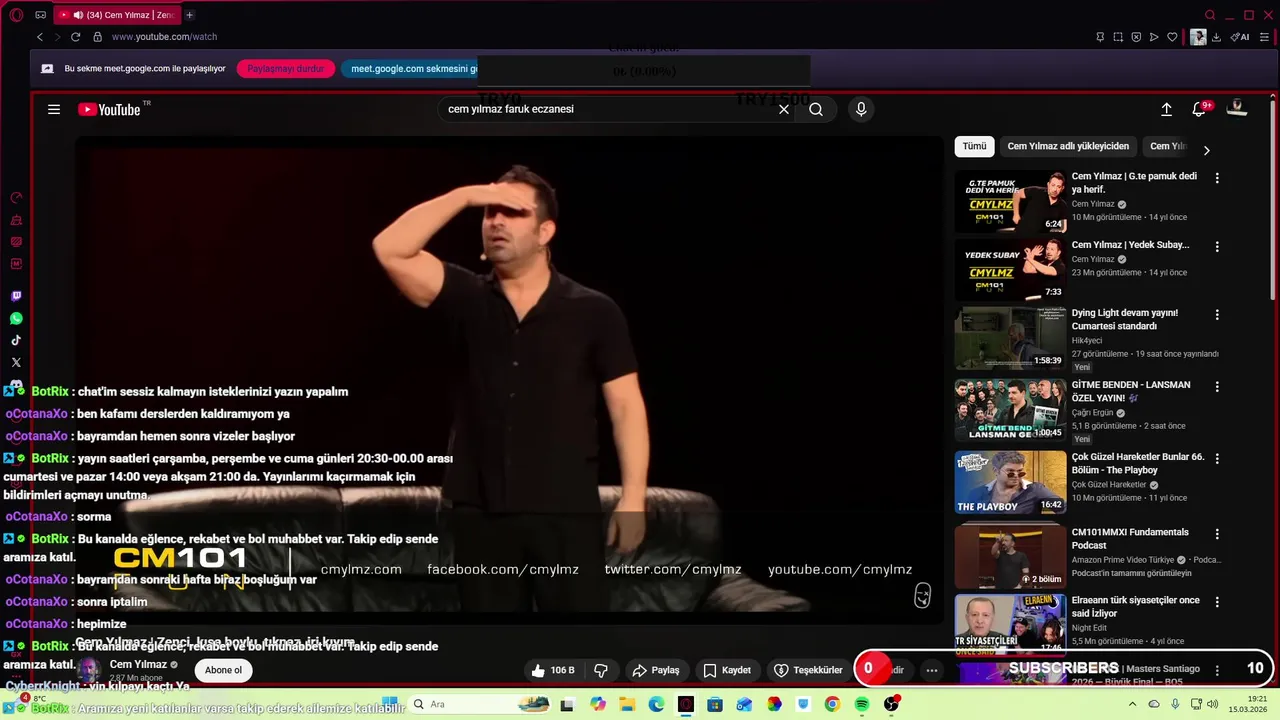This screenshot has height=720, width=1280.
Task: Send thanks with Teşekkürler button
Action: (x=809, y=670)
